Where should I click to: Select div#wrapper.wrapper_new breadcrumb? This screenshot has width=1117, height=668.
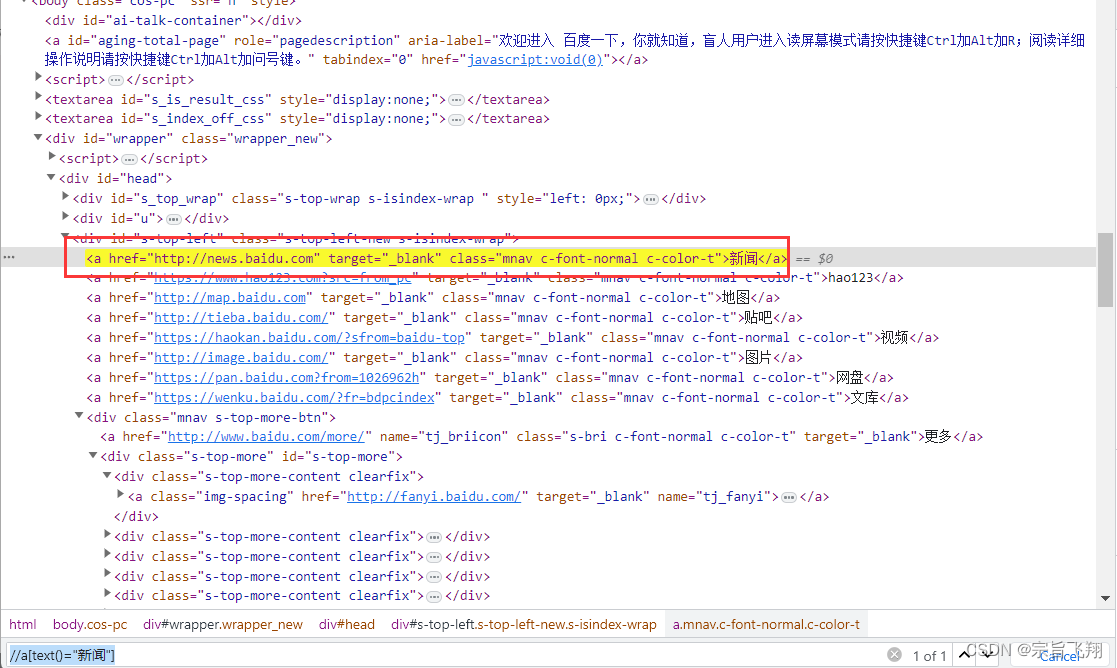point(223,625)
